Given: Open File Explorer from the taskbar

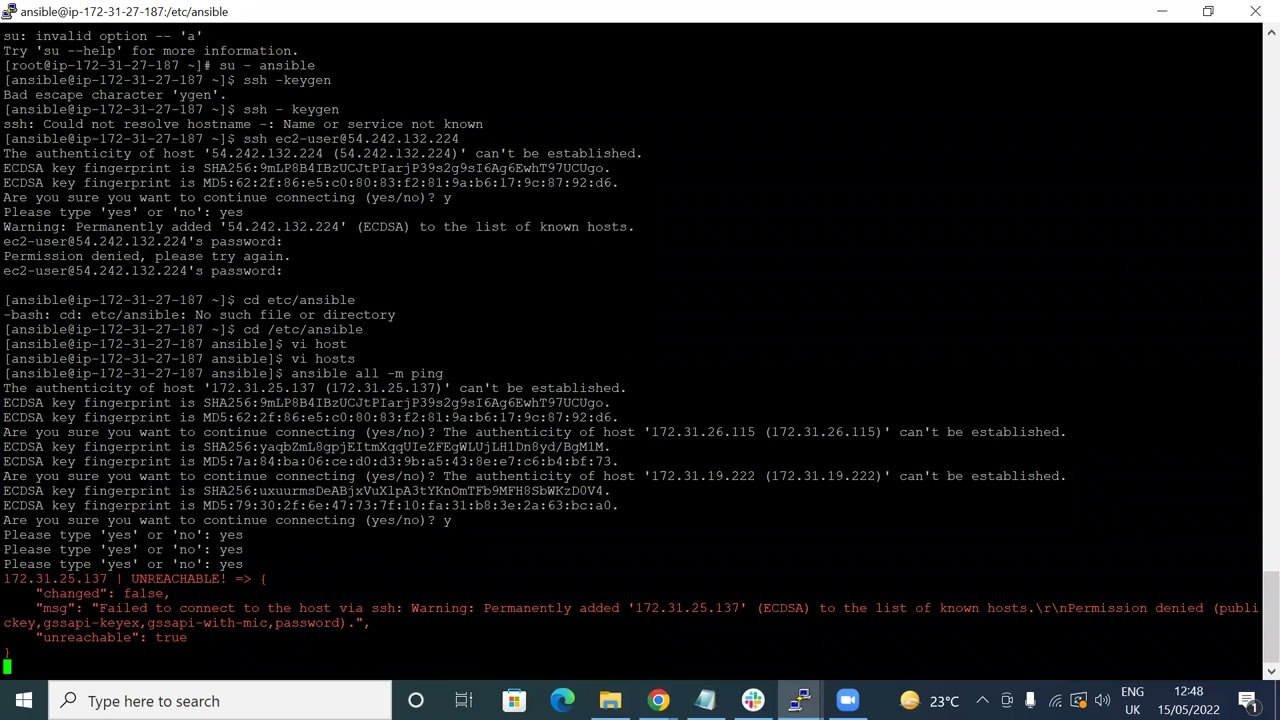Looking at the screenshot, I should pyautogui.click(x=610, y=701).
